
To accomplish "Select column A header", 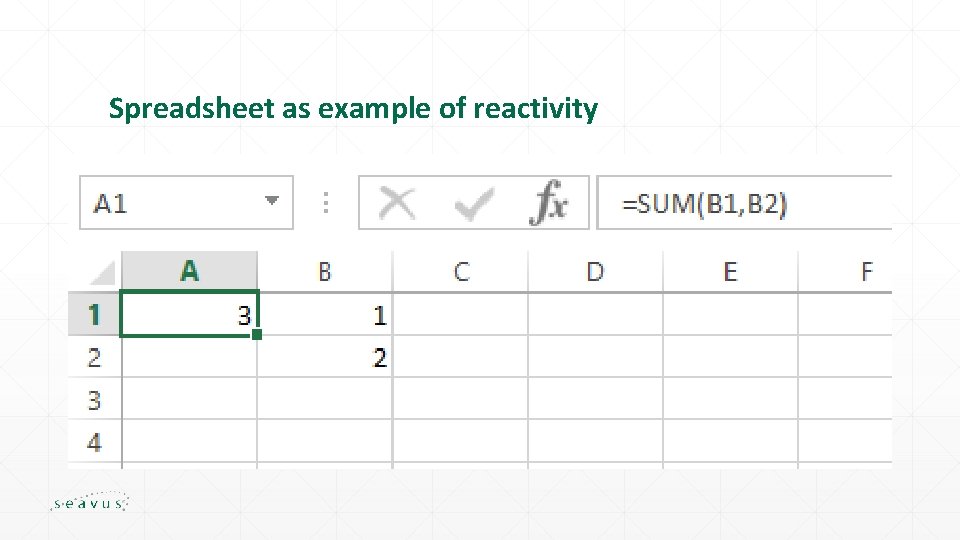I will click(189, 271).
